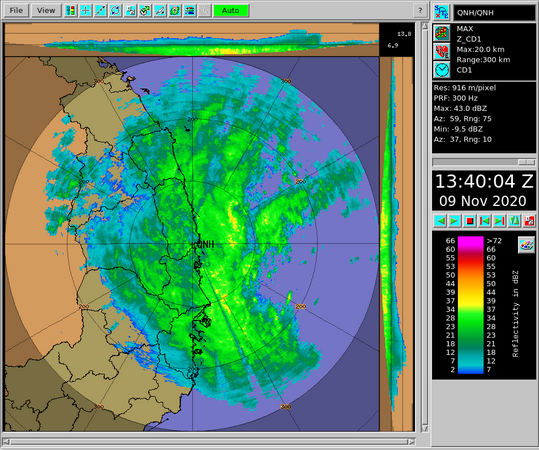Screen dimensions: 539x450
Task: Click the circular refresh arrows icon
Action: [115, 11]
